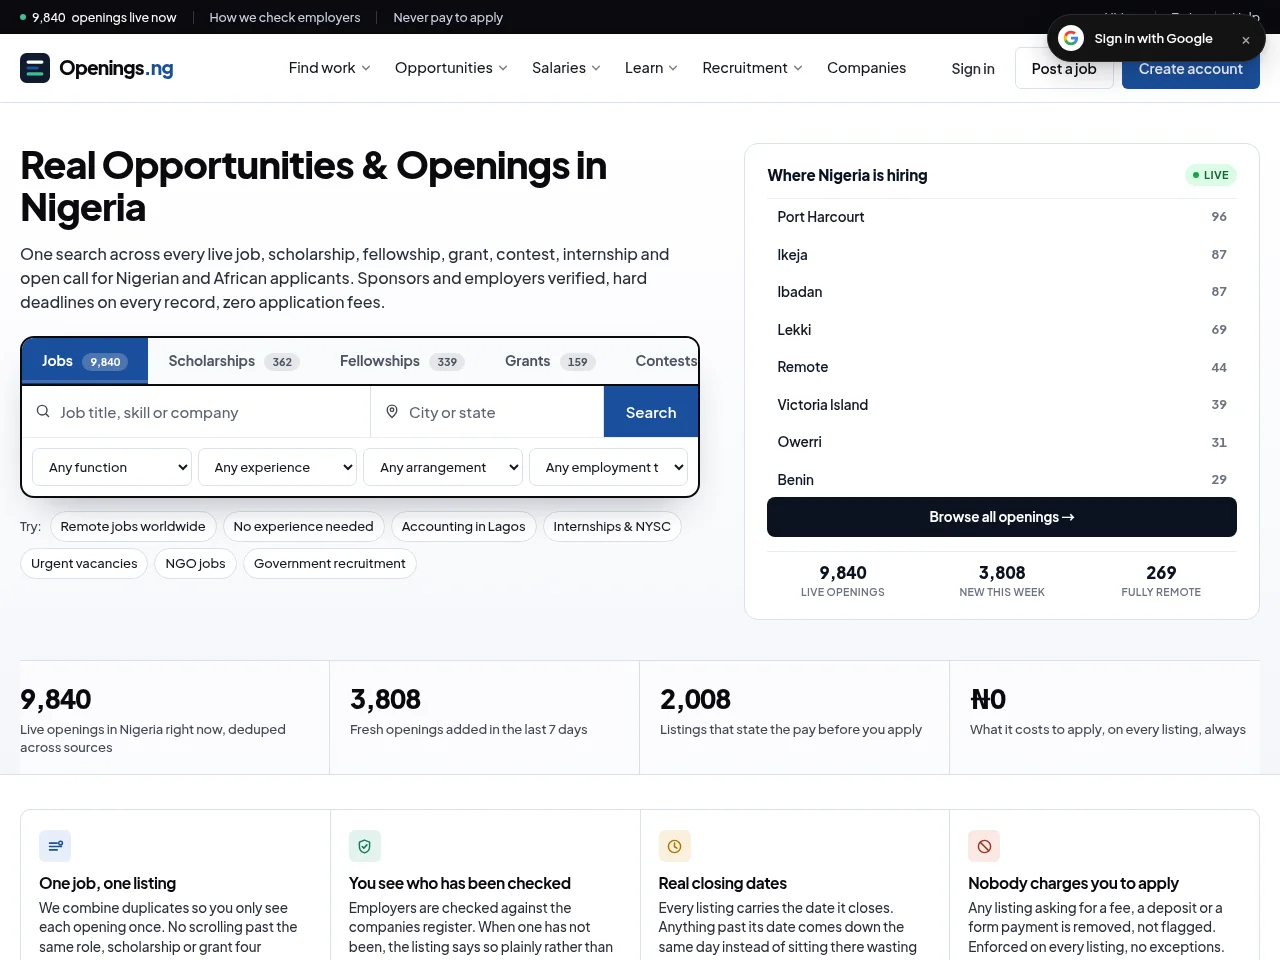Open Ikeja hiring row
The height and width of the screenshot is (960, 1280).
(x=1002, y=255)
